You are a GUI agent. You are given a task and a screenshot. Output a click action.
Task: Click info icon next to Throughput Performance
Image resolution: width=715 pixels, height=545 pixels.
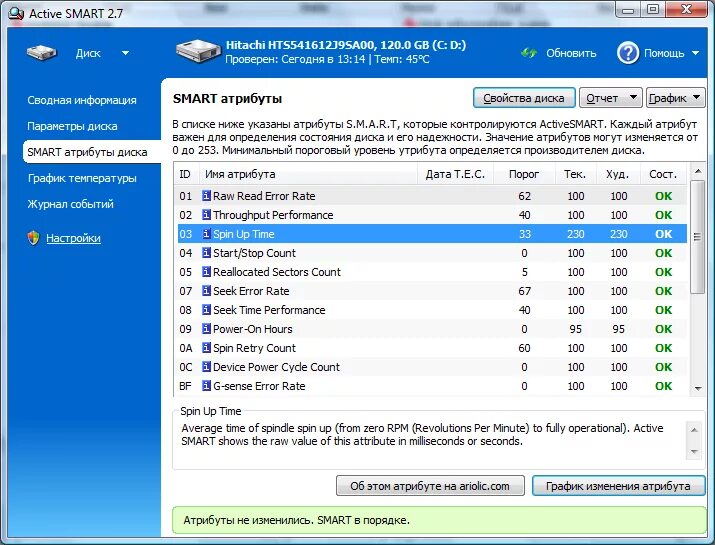206,215
